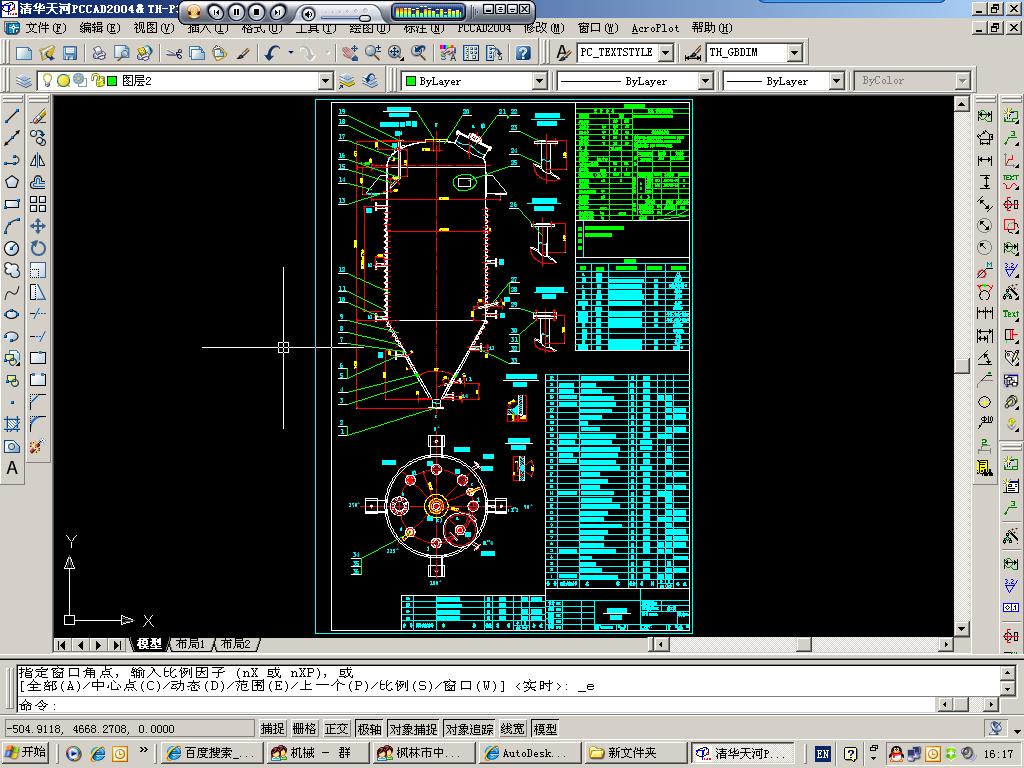Image resolution: width=1024 pixels, height=768 pixels.
Task: Expand the 图层2 layer dropdown
Action: (325, 81)
